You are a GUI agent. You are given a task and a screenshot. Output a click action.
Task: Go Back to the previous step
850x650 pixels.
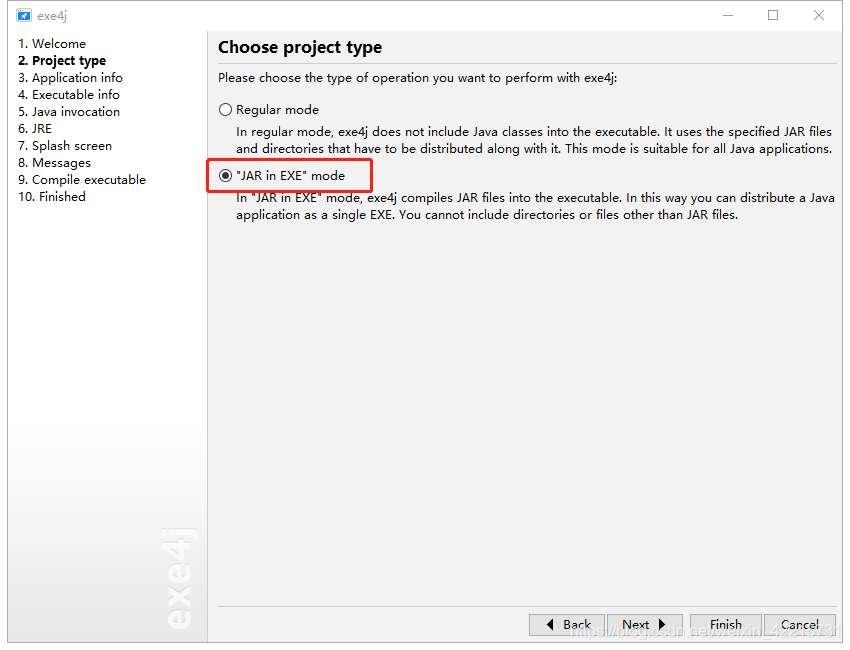click(567, 625)
